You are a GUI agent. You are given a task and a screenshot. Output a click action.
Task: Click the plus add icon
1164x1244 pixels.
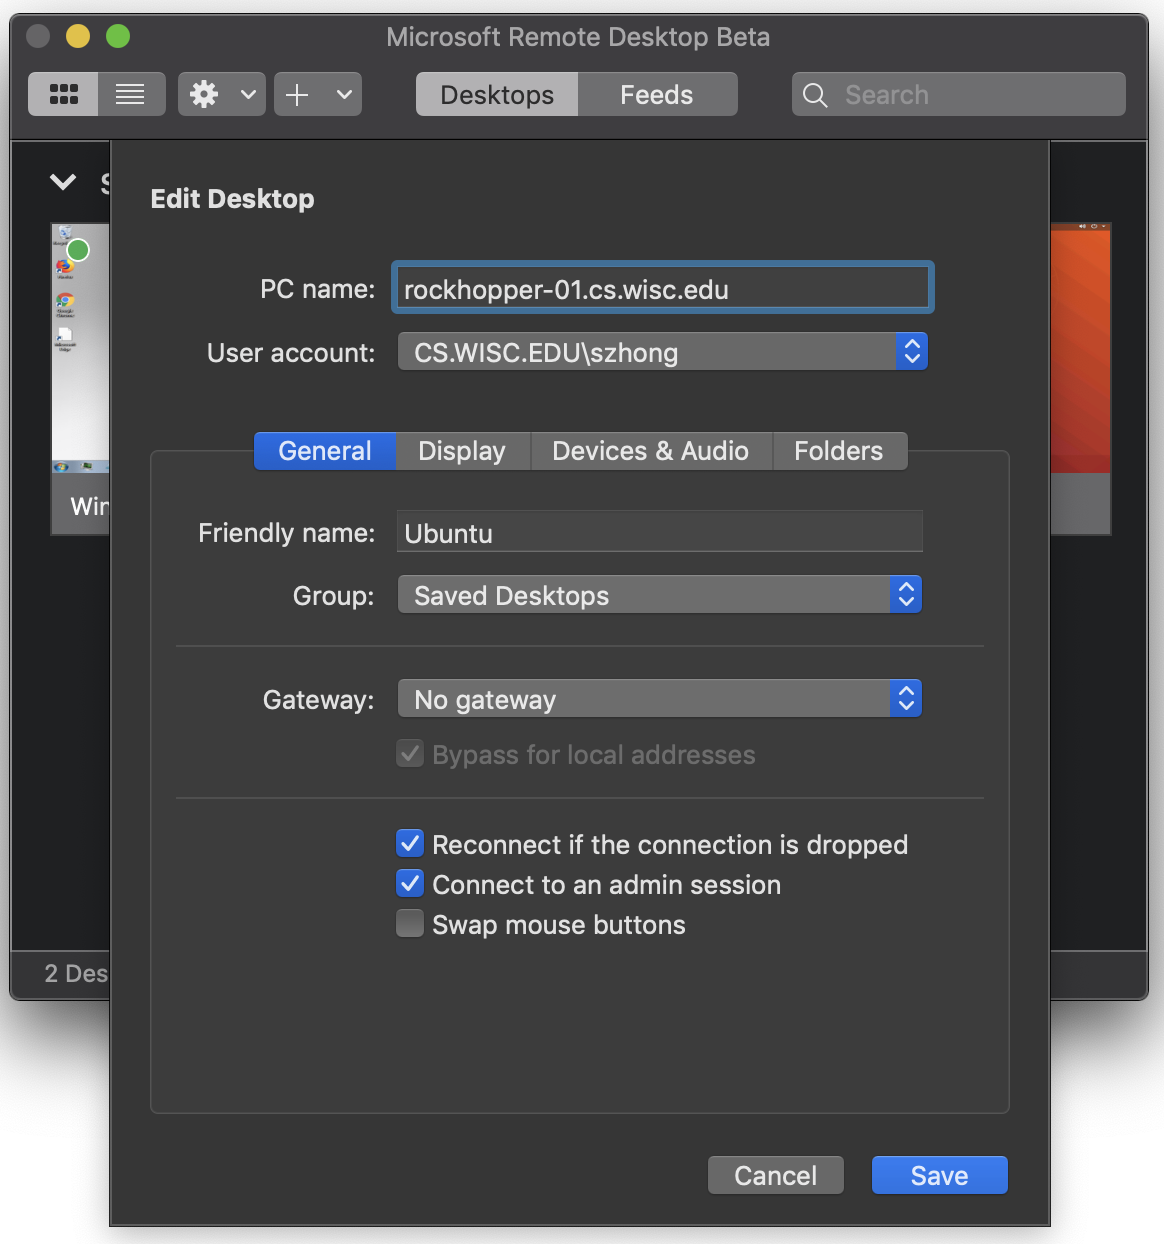[x=297, y=95]
